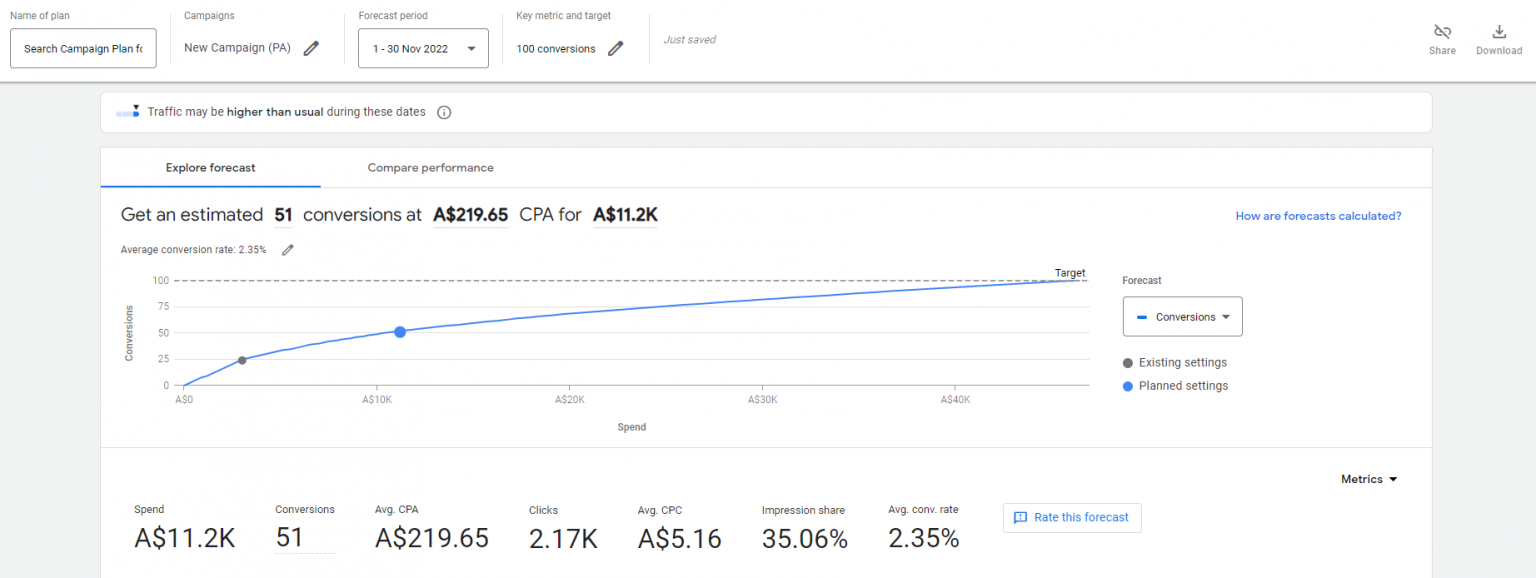The height and width of the screenshot is (578, 1536).
Task: Select the blue planned spend point on chart
Action: point(400,331)
